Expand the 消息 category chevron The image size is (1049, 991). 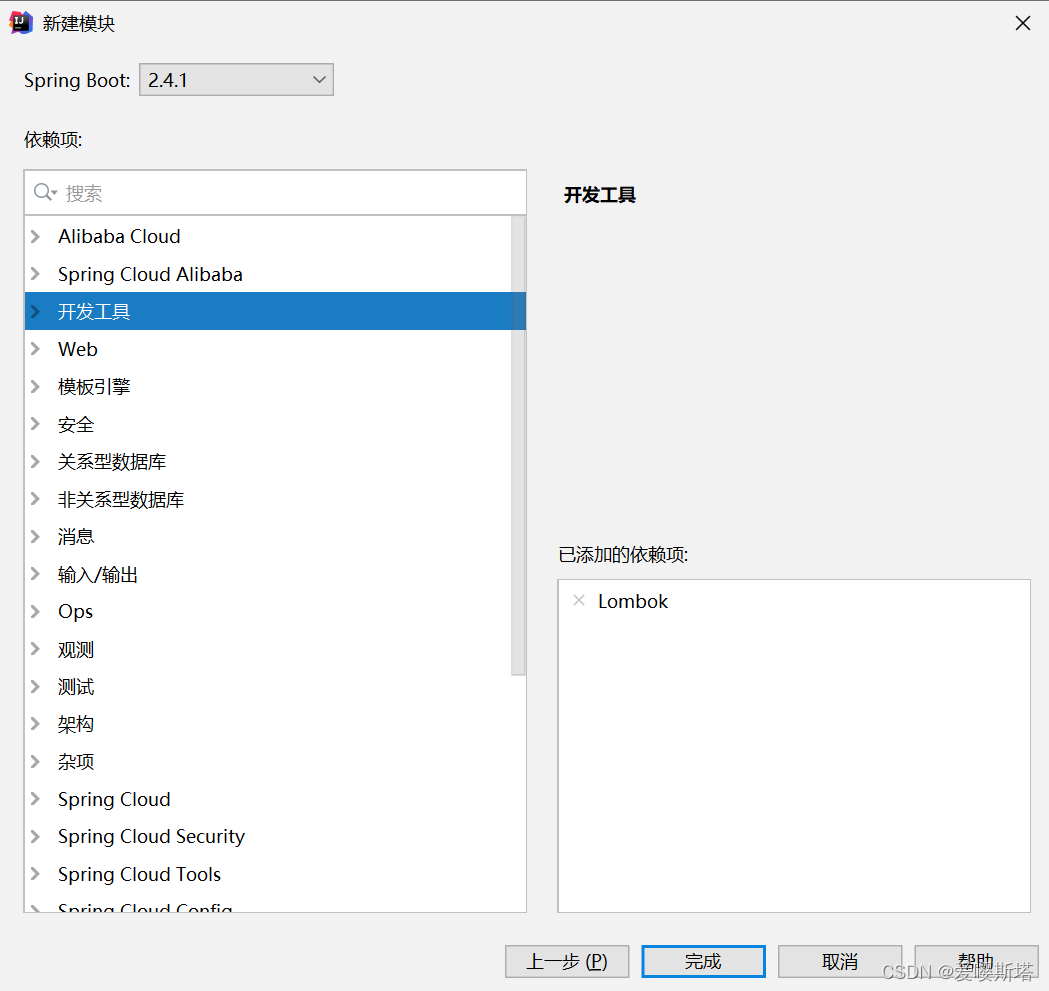(35, 536)
